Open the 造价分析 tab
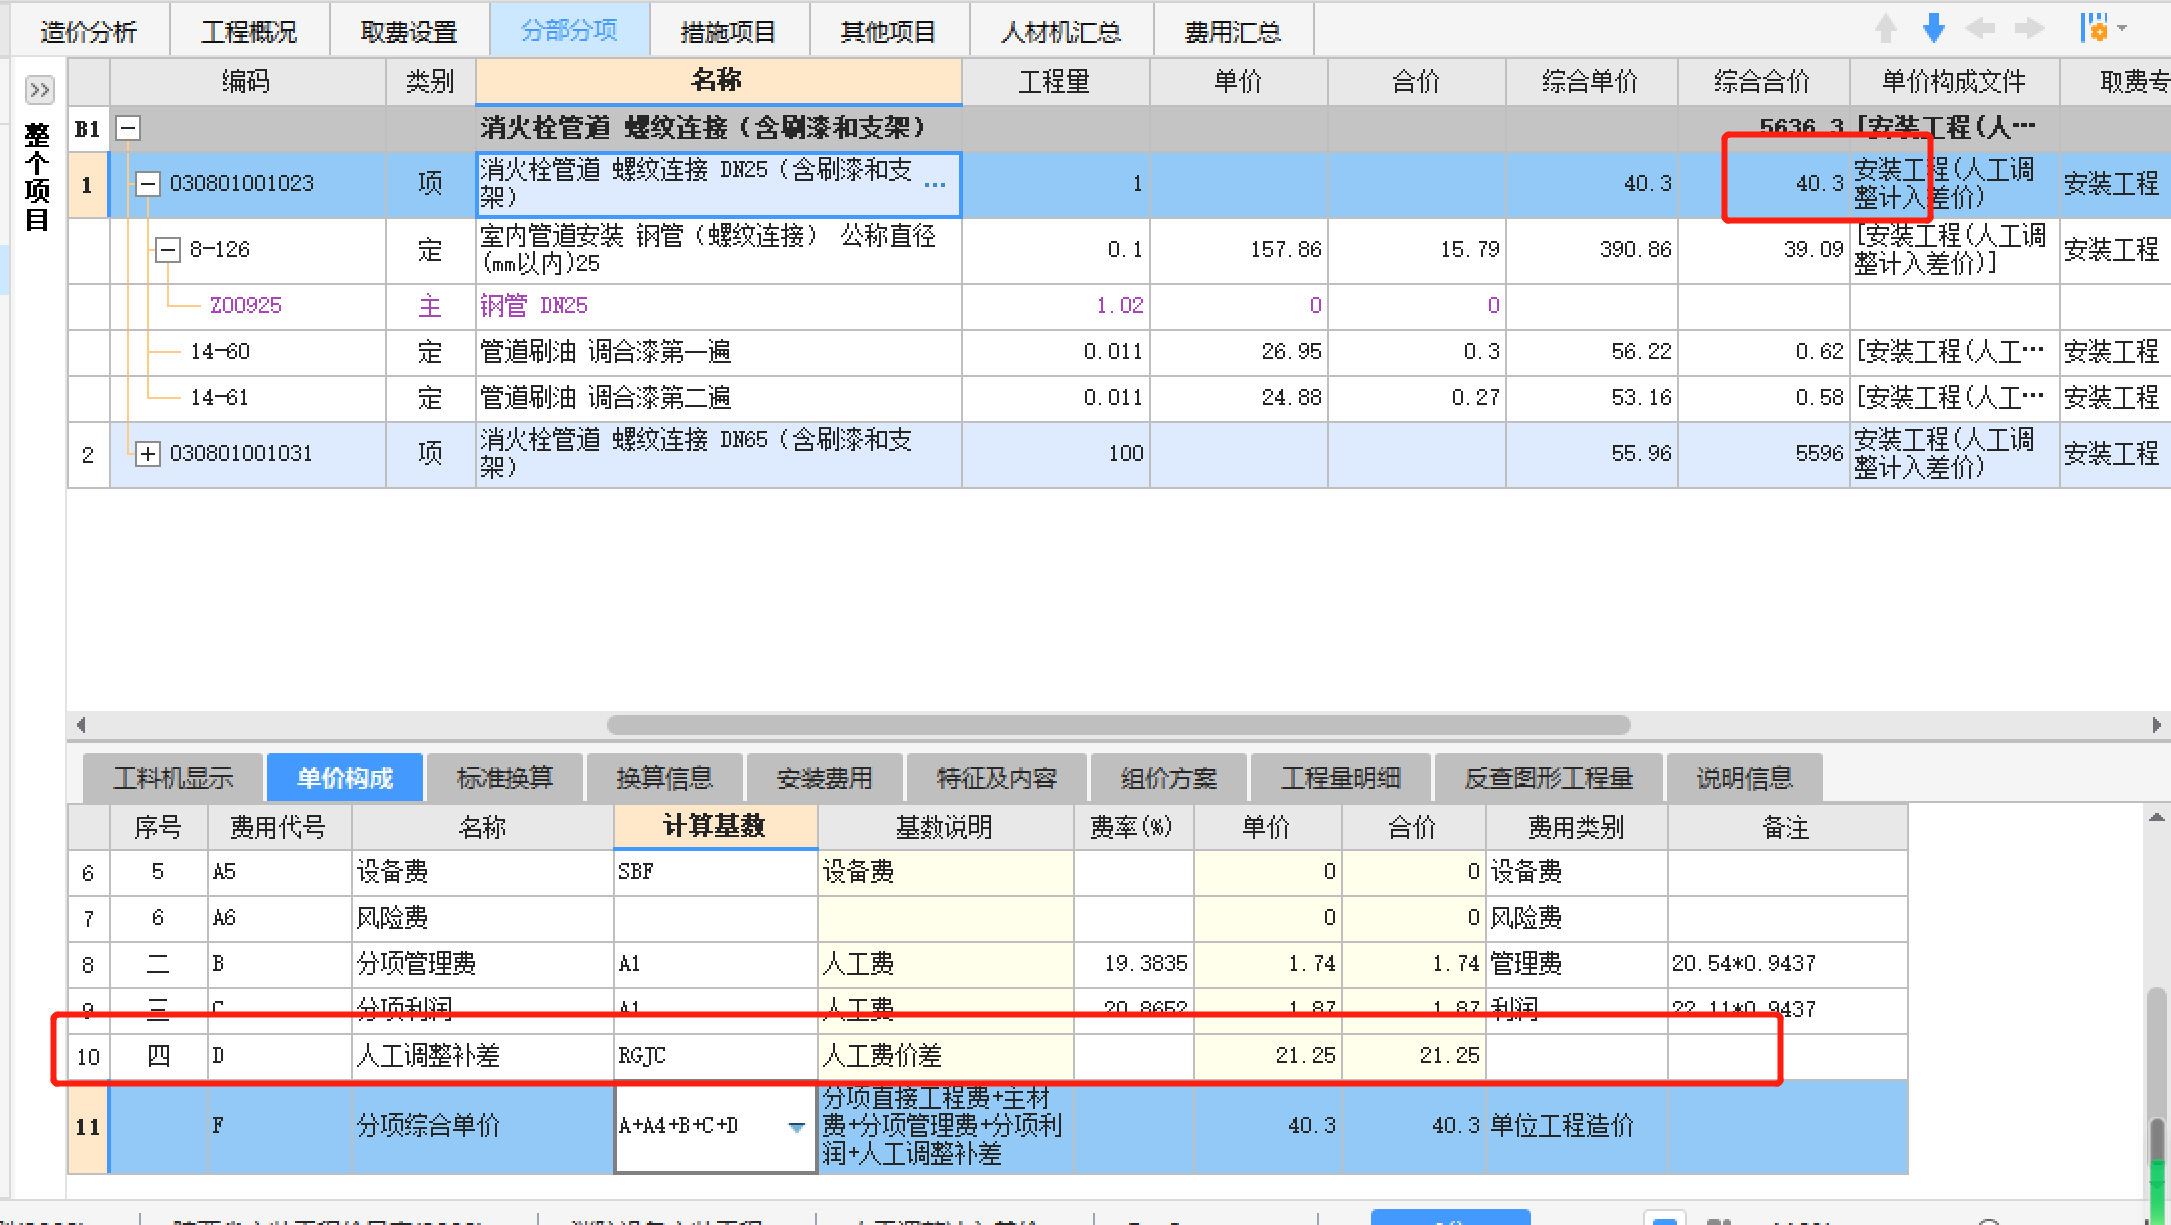2171x1225 pixels. coord(89,31)
